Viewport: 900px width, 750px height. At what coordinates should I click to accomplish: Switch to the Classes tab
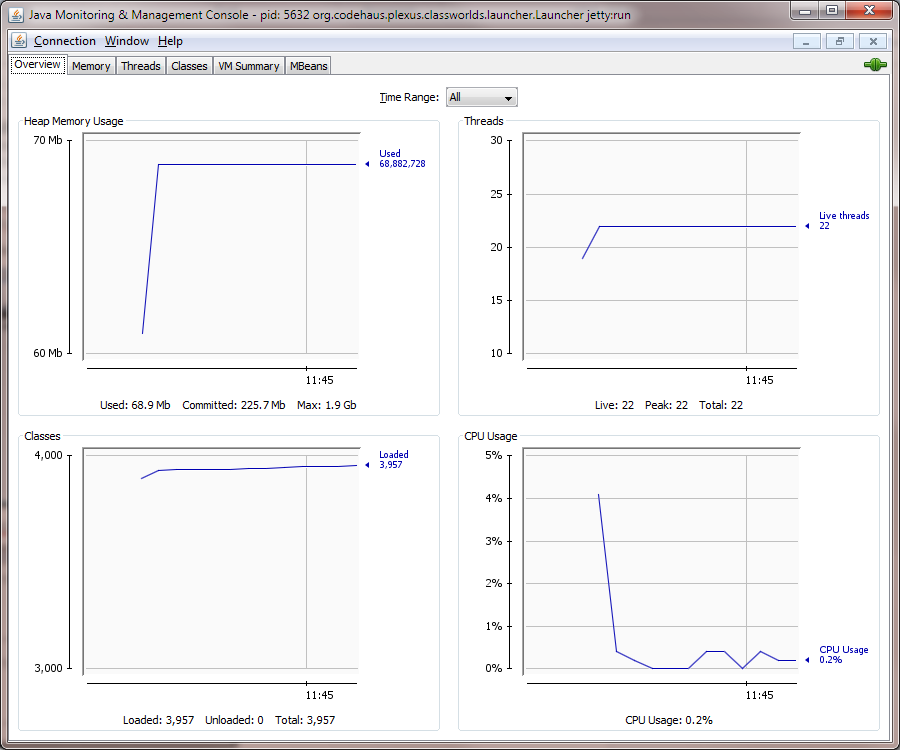pos(189,66)
